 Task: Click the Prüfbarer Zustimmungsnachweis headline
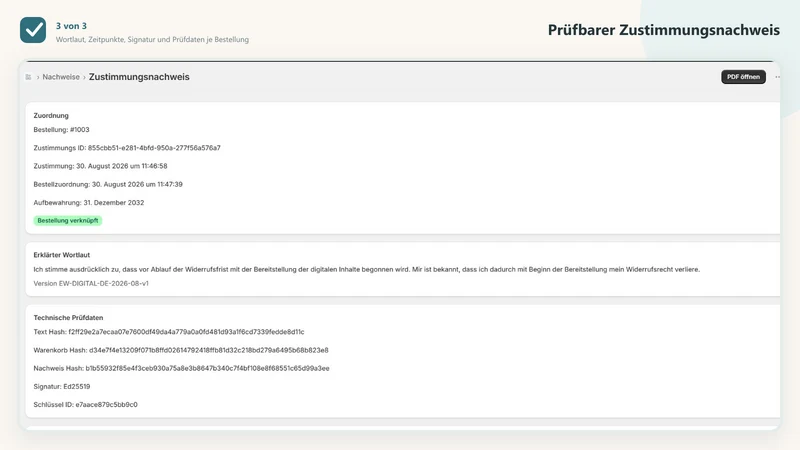coord(664,30)
